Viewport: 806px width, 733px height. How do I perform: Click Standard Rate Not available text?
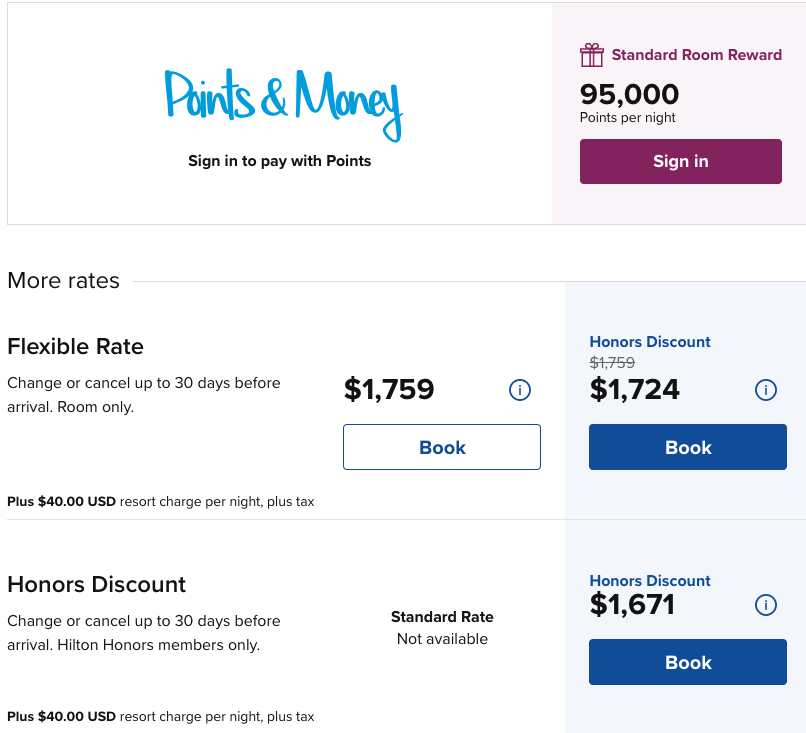click(x=442, y=628)
